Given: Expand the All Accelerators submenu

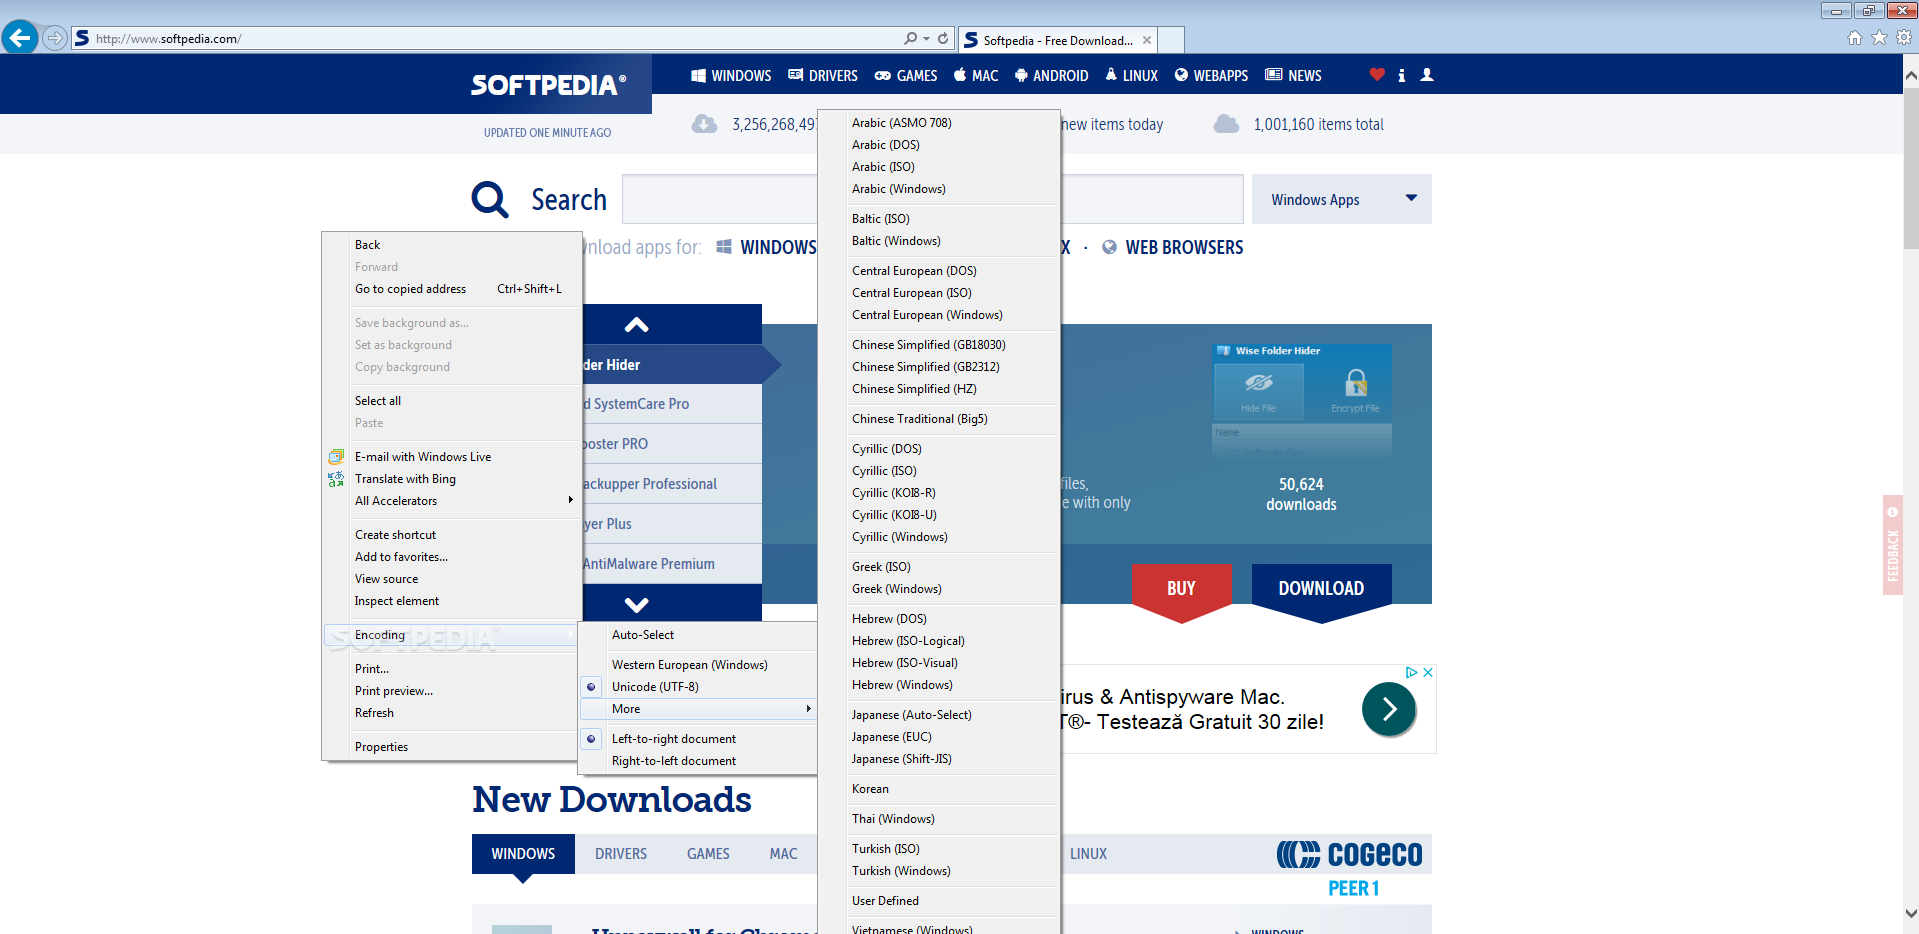Looking at the screenshot, I should 452,501.
